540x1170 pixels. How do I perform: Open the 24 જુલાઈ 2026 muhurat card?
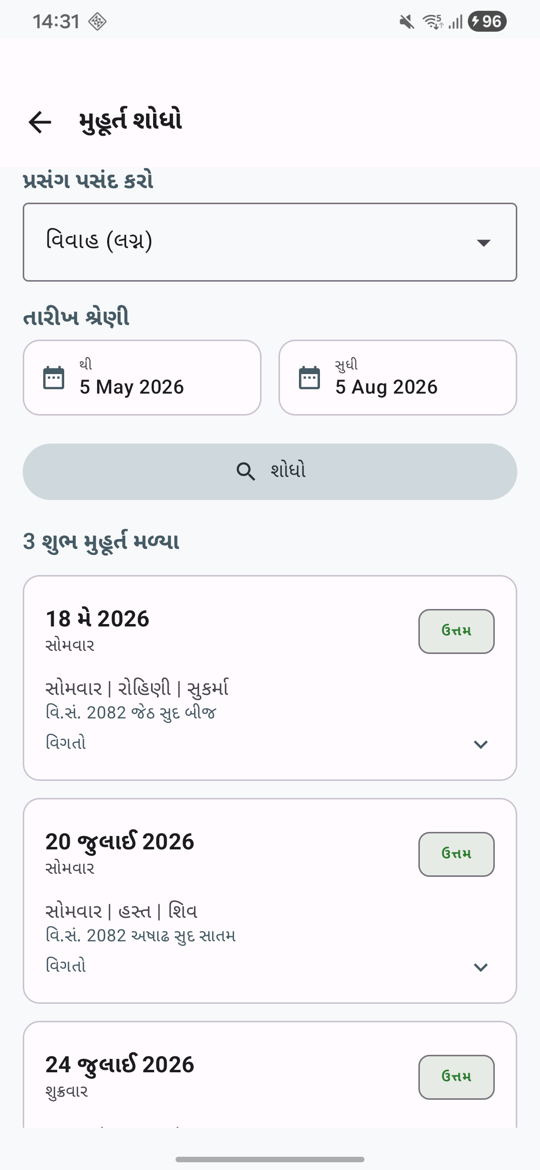click(x=270, y=1074)
